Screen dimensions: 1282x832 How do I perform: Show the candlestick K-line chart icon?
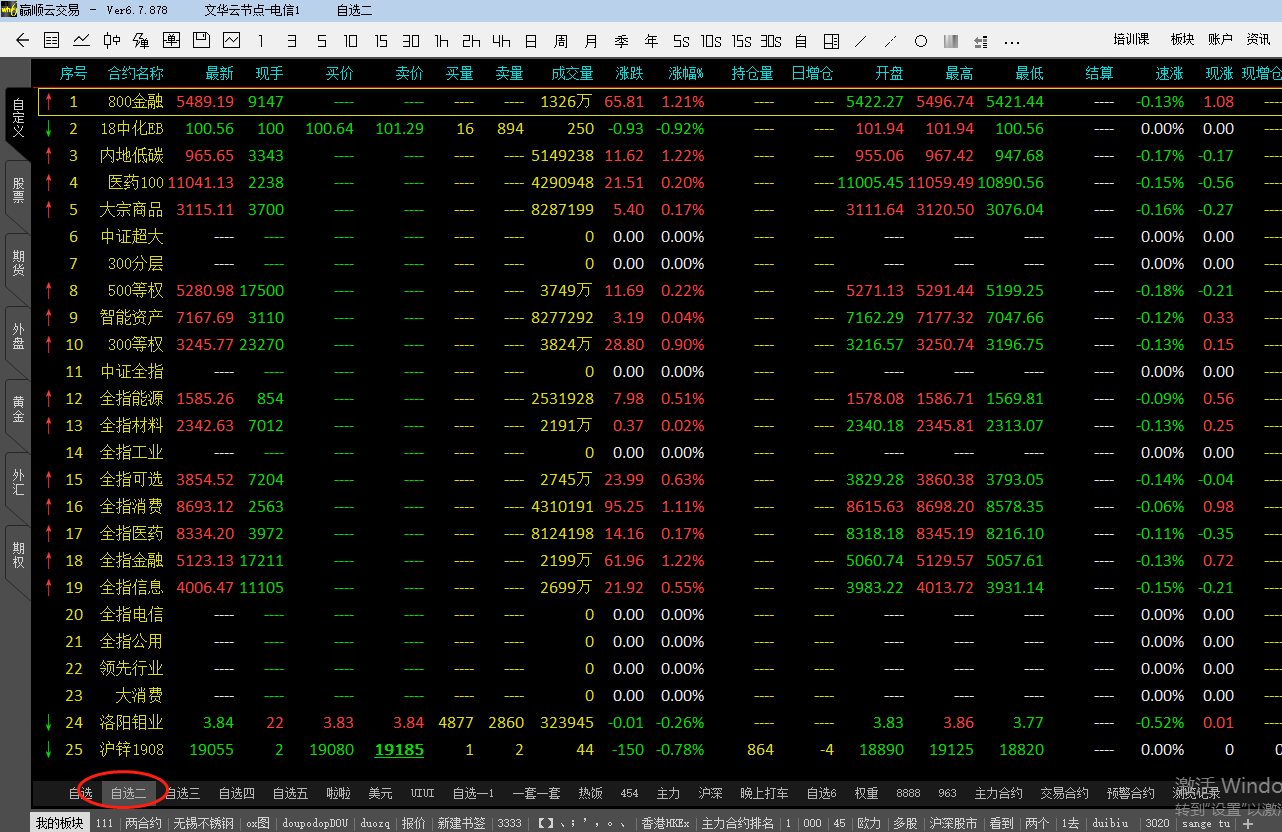click(111, 41)
